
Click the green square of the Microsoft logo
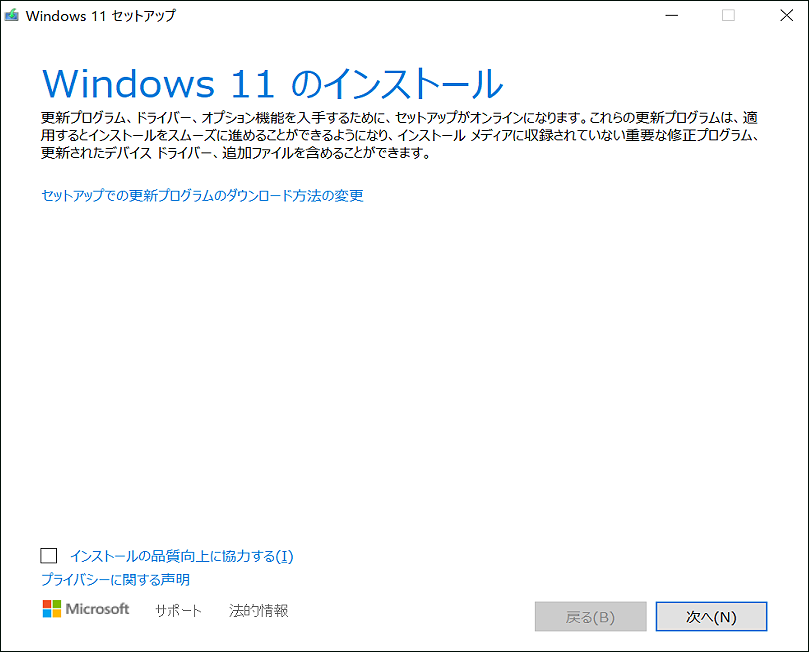click(x=57, y=604)
